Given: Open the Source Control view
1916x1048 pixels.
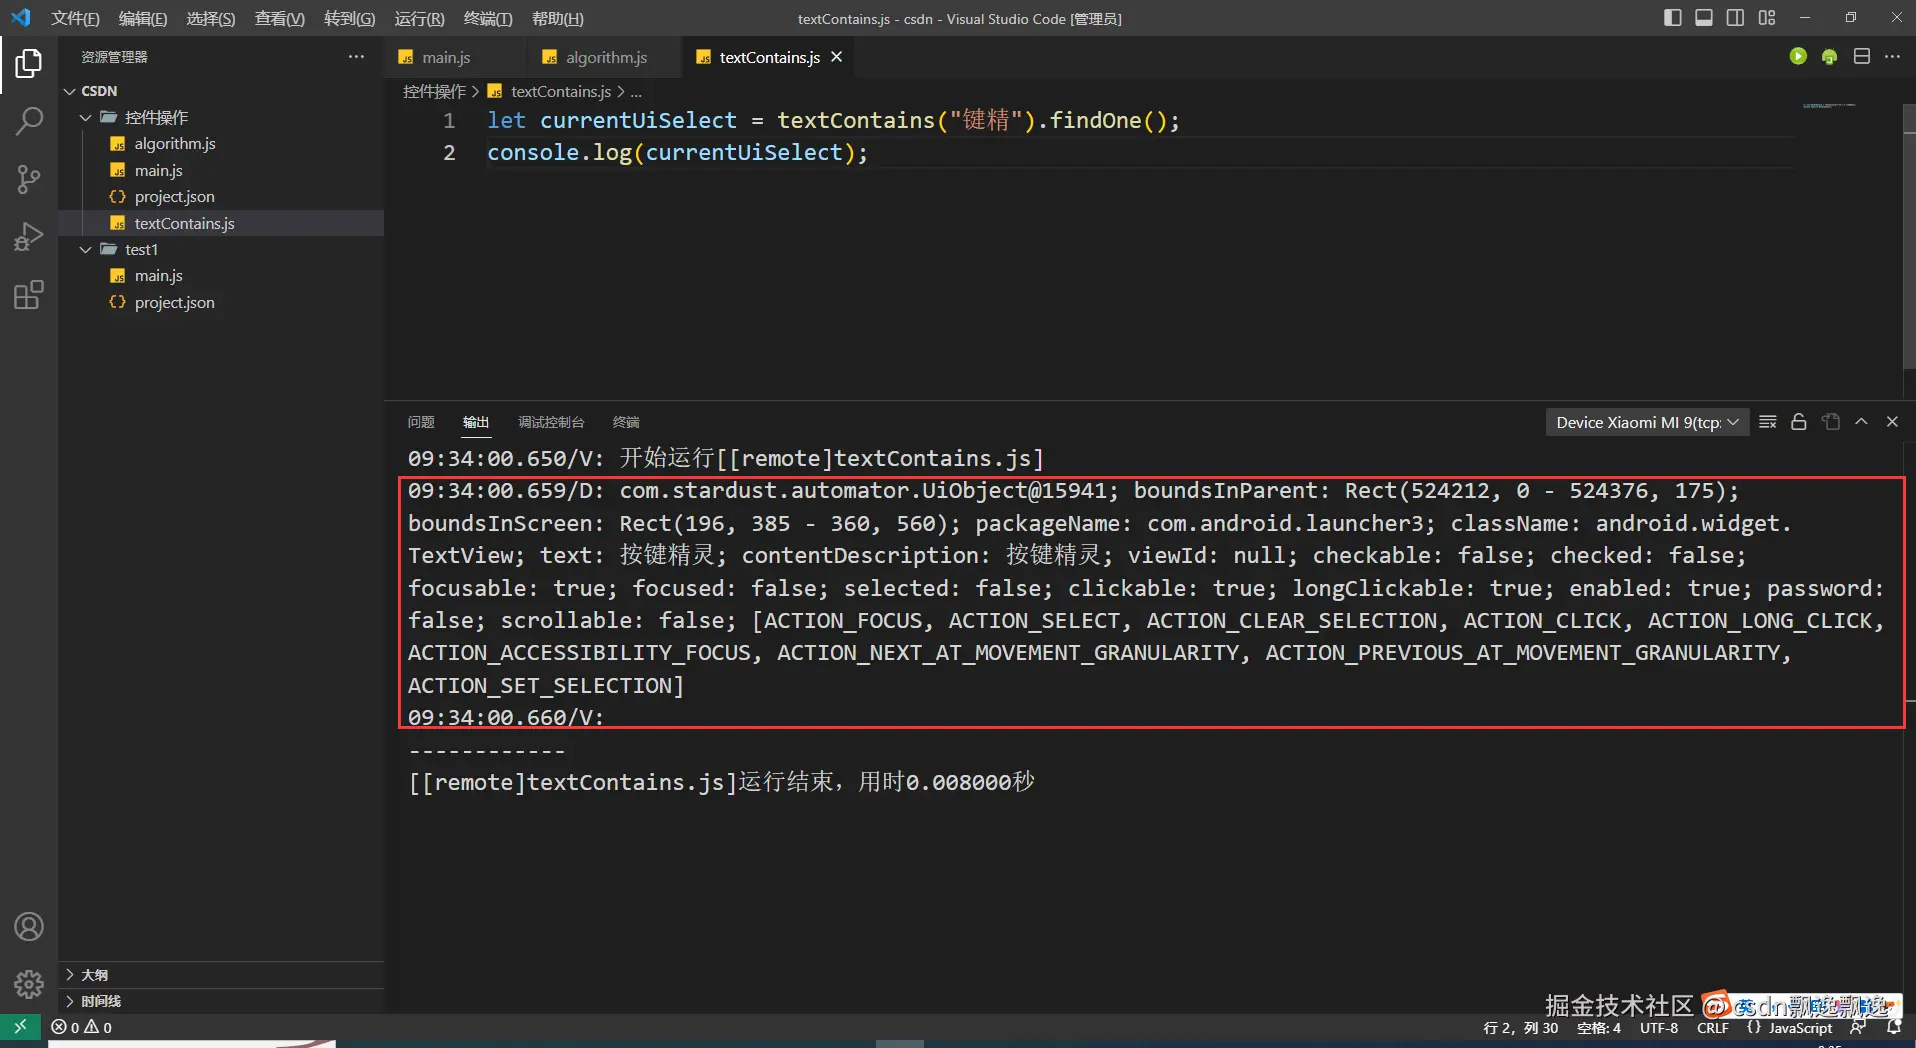Looking at the screenshot, I should pos(29,180).
